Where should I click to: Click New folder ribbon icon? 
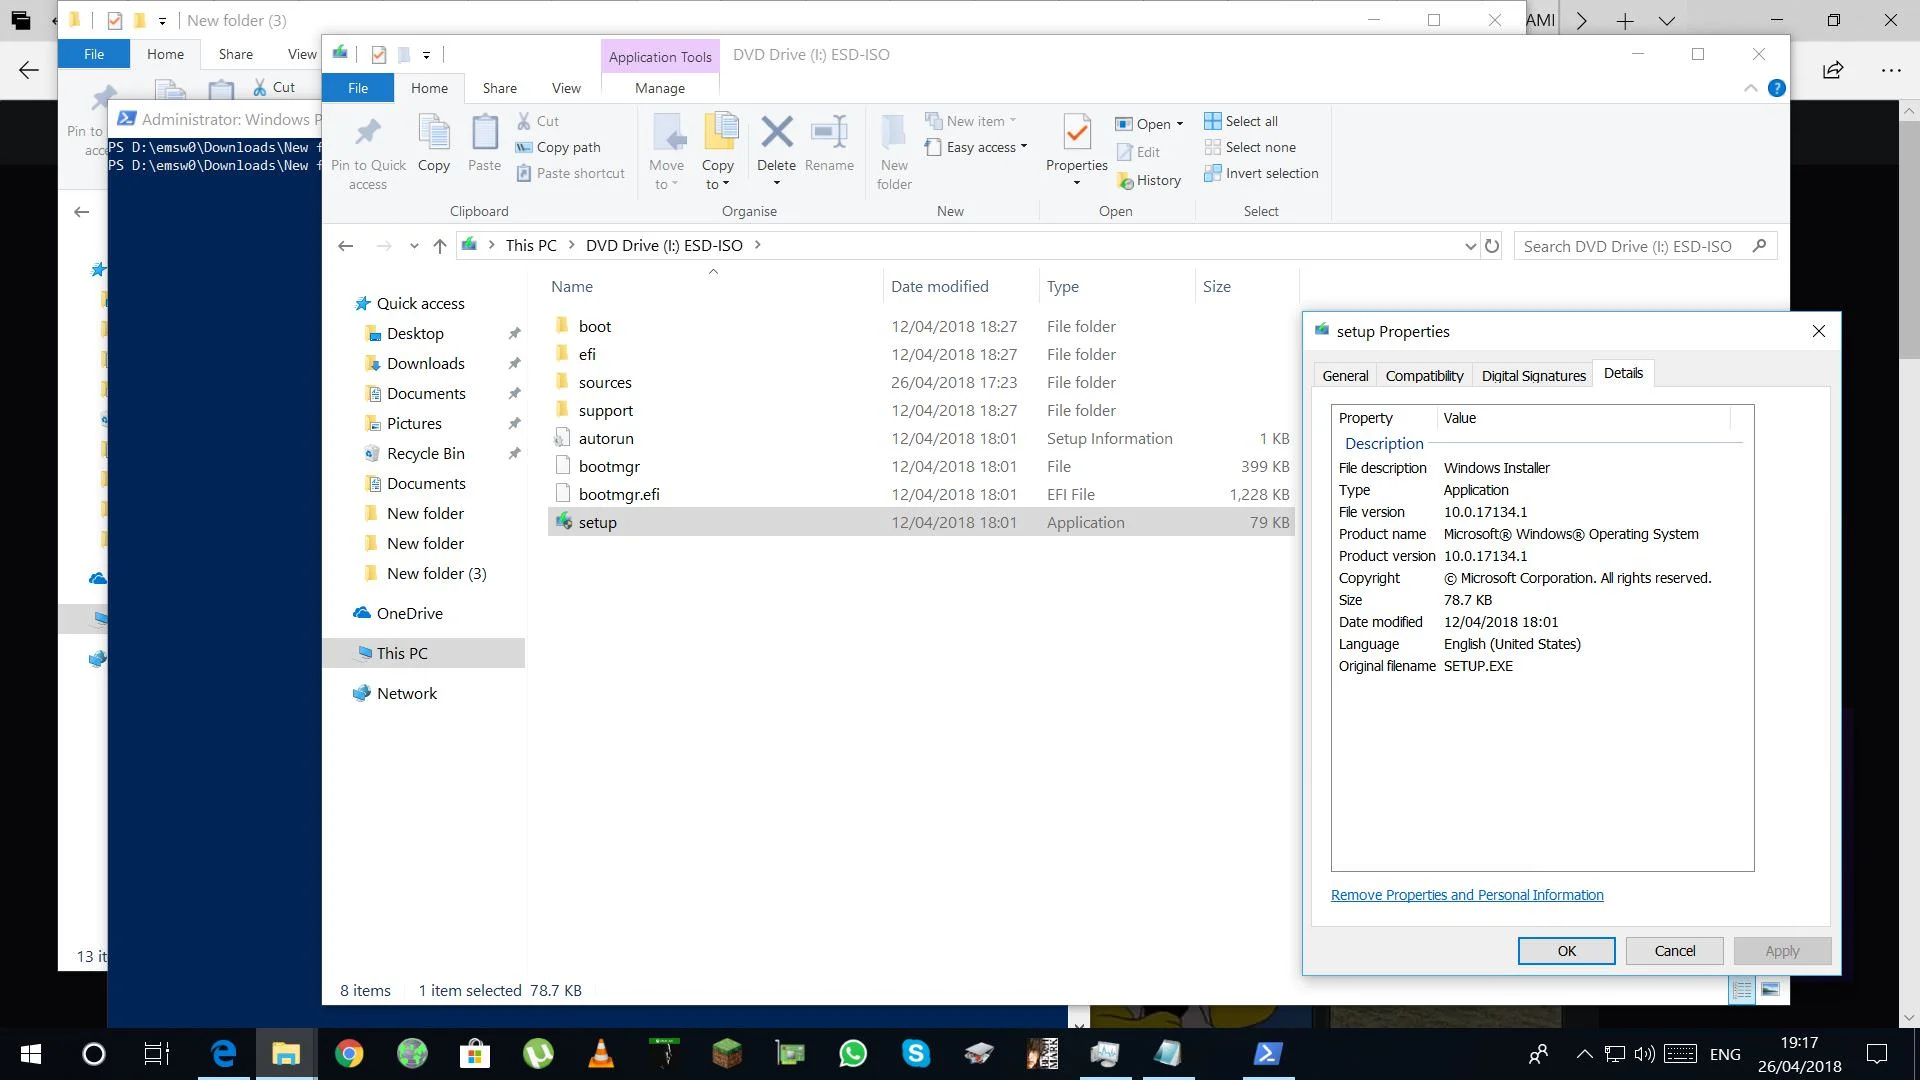coord(894,131)
